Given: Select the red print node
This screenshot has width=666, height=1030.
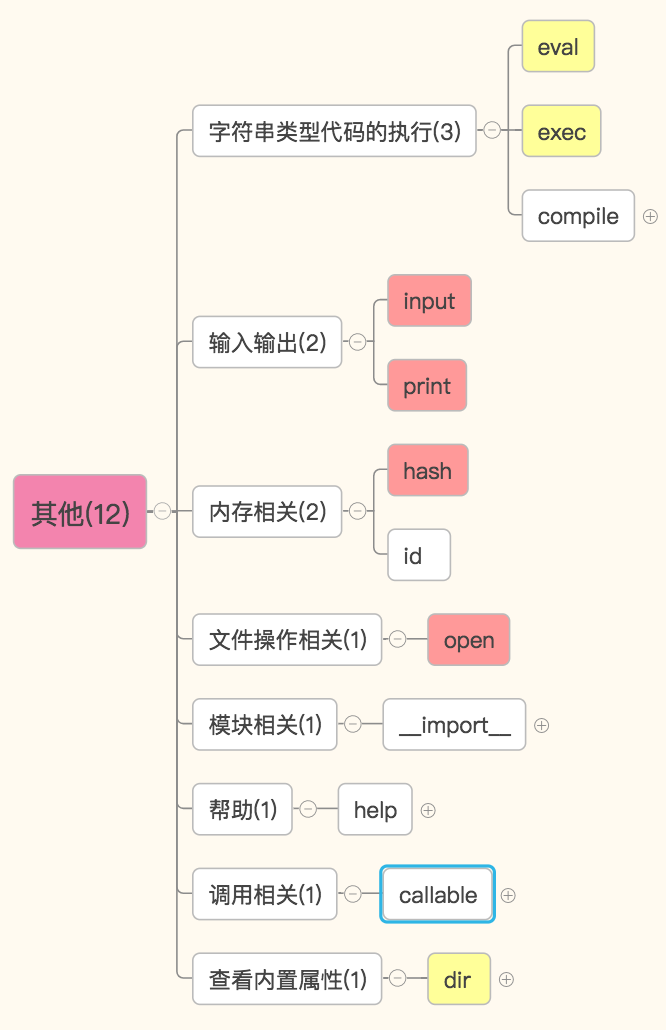Looking at the screenshot, I should pos(427,386).
